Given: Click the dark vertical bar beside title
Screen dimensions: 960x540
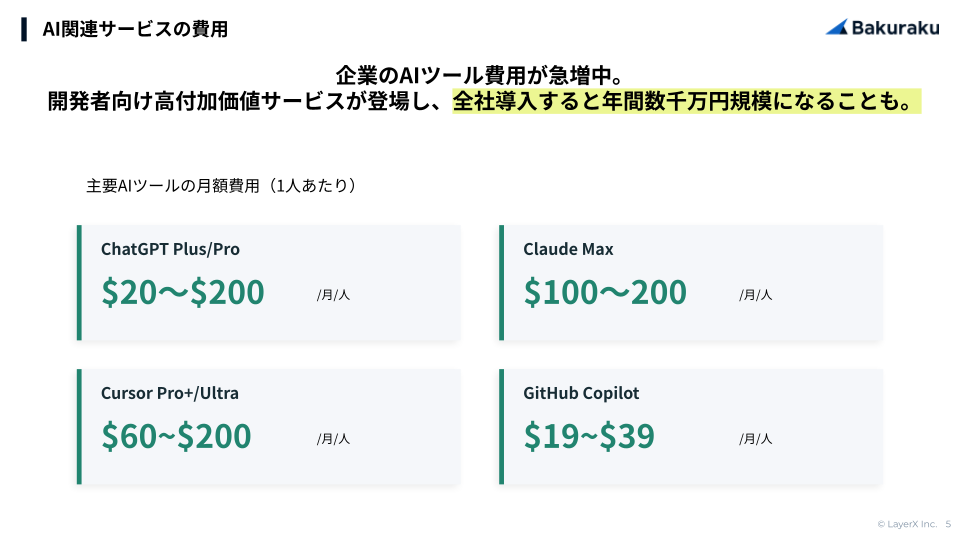Looking at the screenshot, I should pos(24,29).
